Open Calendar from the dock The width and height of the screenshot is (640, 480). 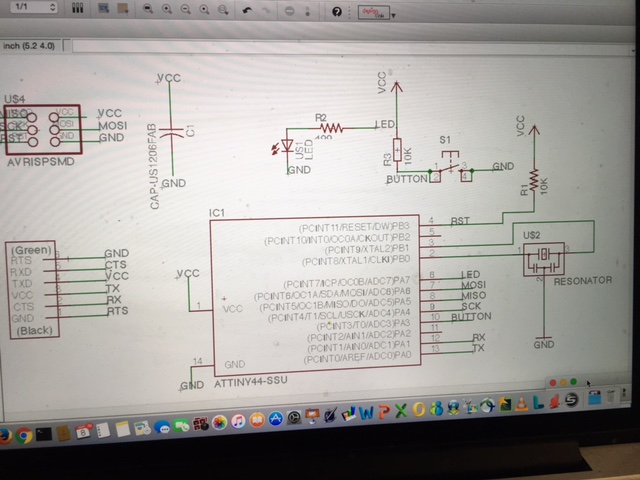[x=83, y=431]
